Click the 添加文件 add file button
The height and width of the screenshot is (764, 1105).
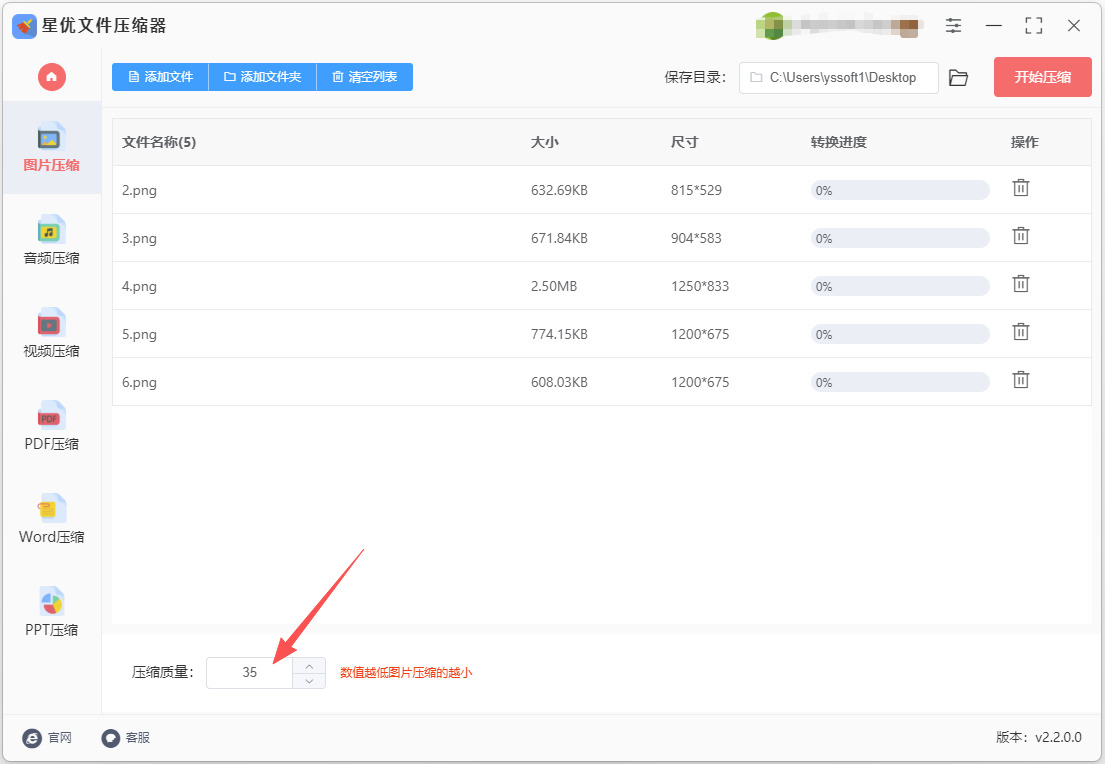[161, 77]
